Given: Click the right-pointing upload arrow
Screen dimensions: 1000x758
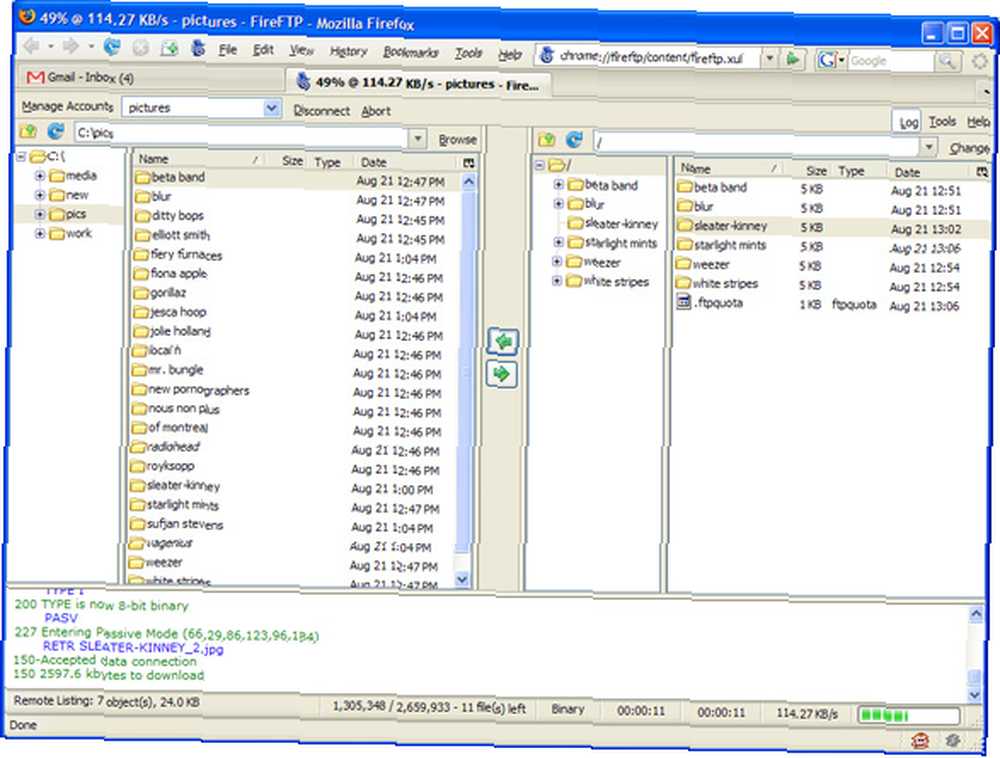Looking at the screenshot, I should click(501, 374).
